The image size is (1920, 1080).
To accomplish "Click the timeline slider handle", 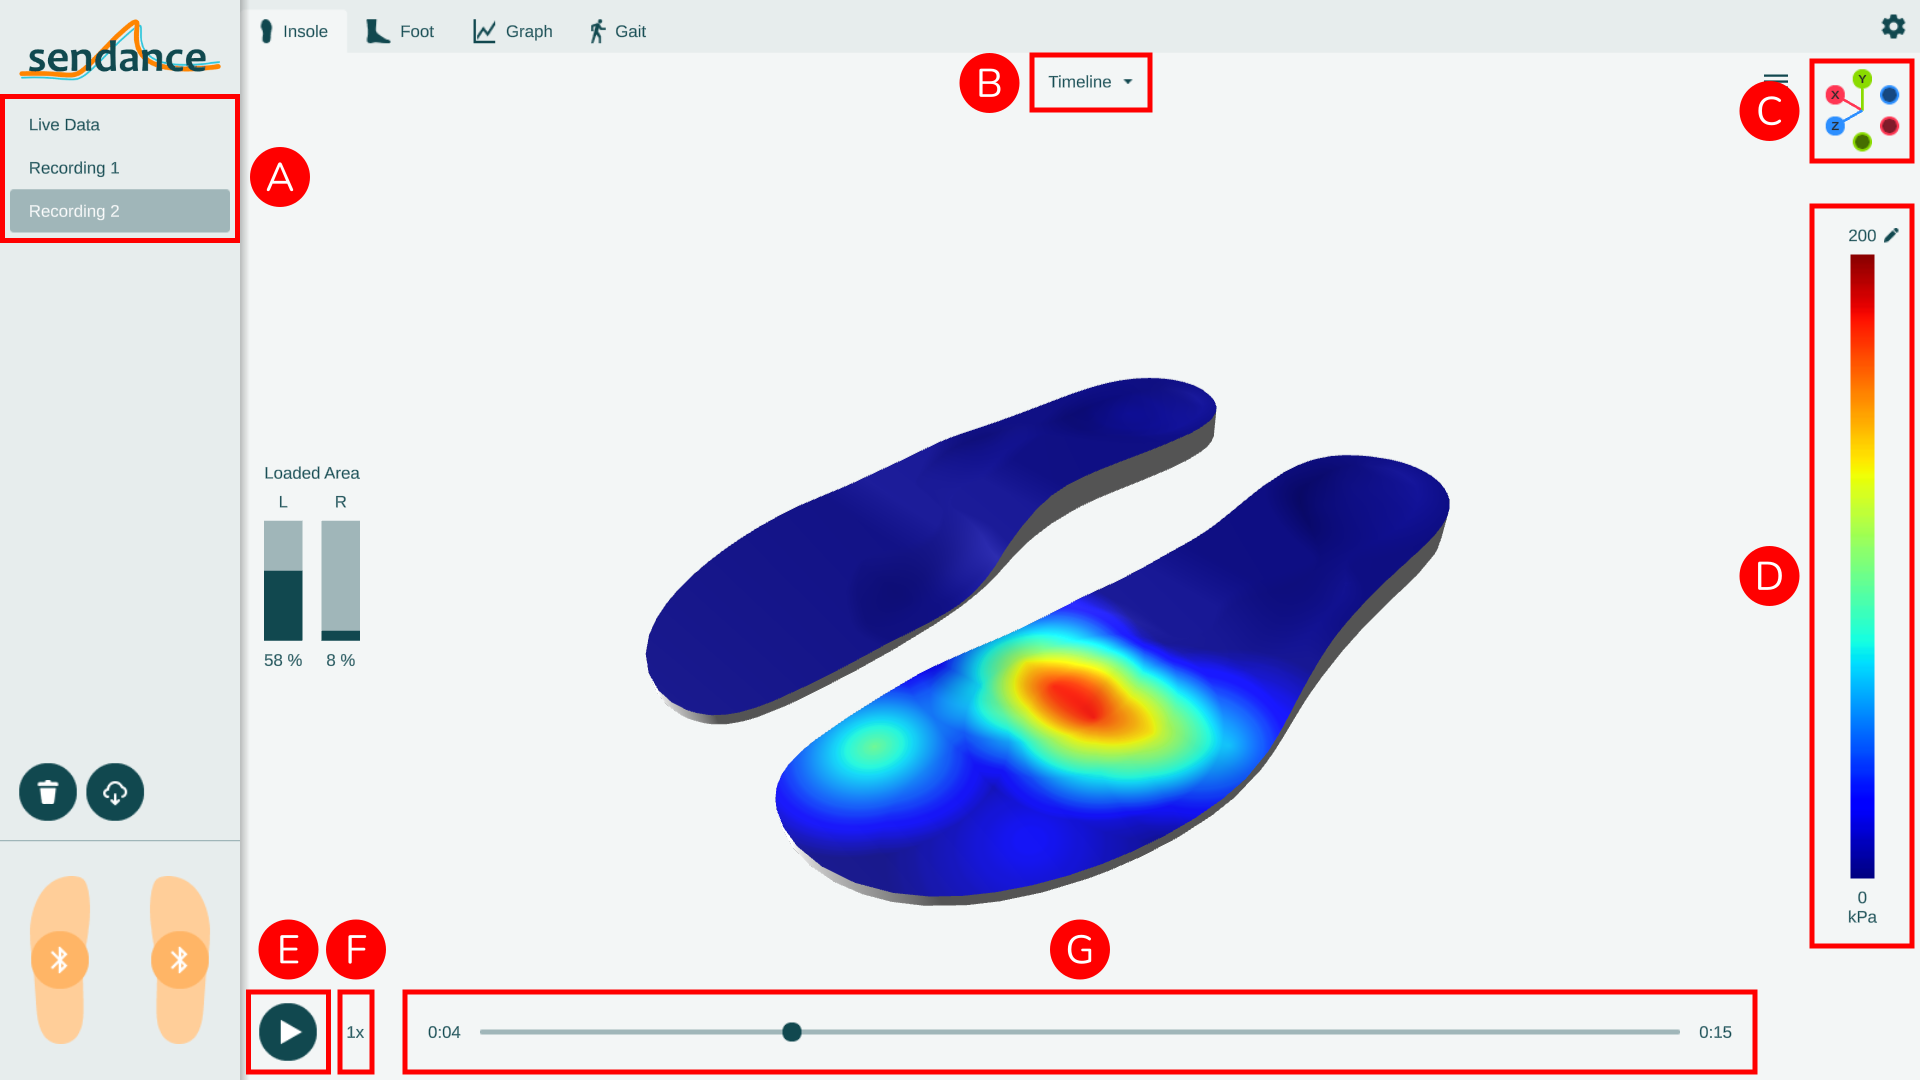I will tap(792, 1032).
